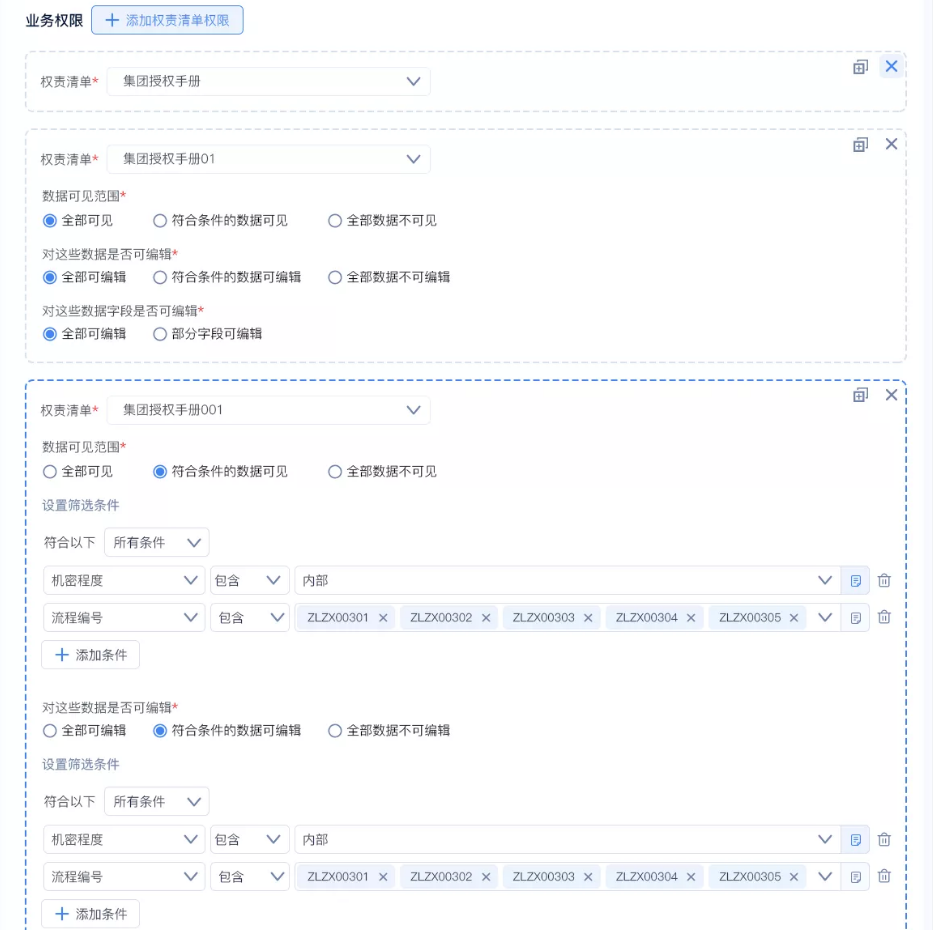Click copy icon on 集团授权手册001 card

(860, 395)
